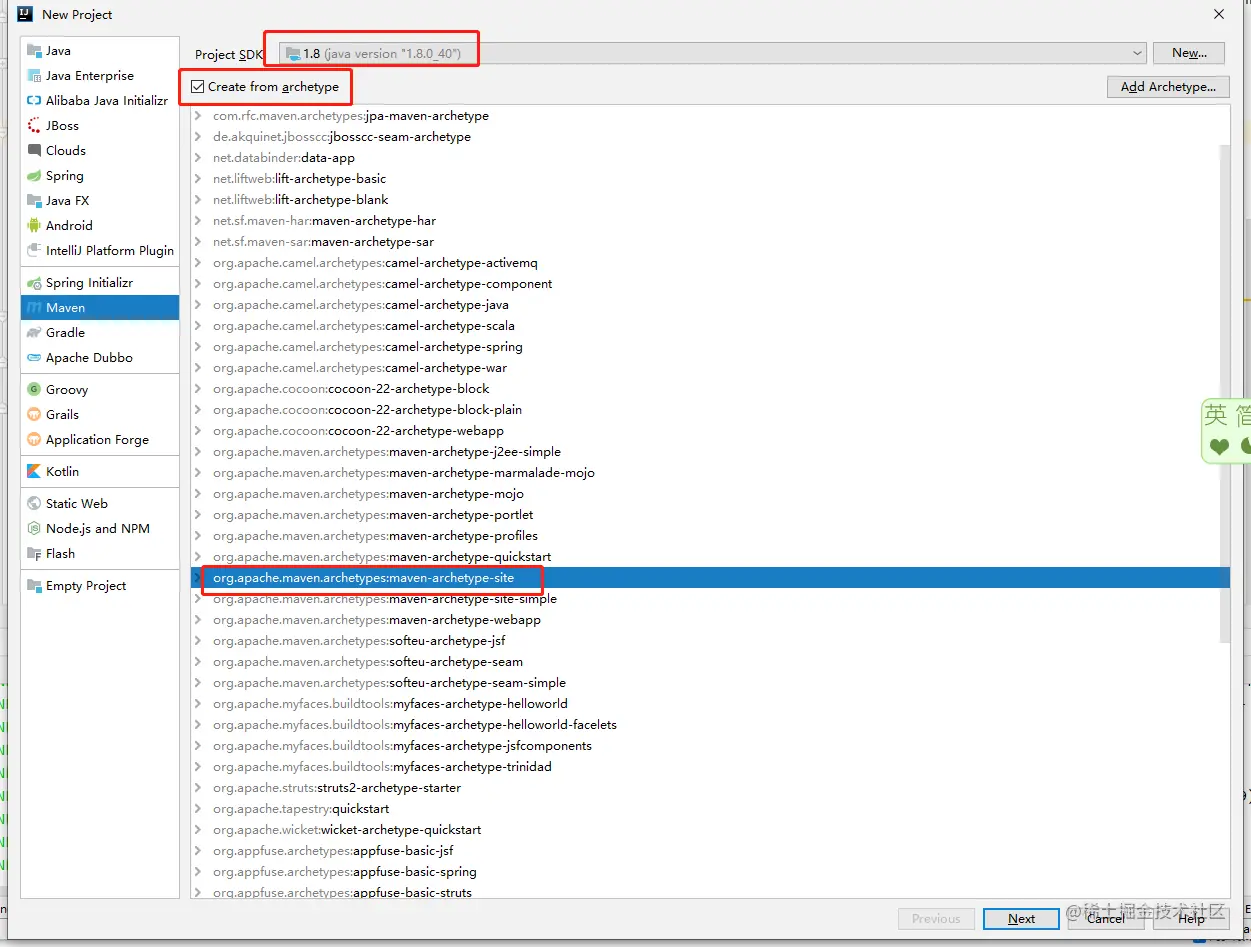Viewport: 1251px width, 947px height.
Task: Select softeu-archetype-seam-simple row
Action: (710, 683)
